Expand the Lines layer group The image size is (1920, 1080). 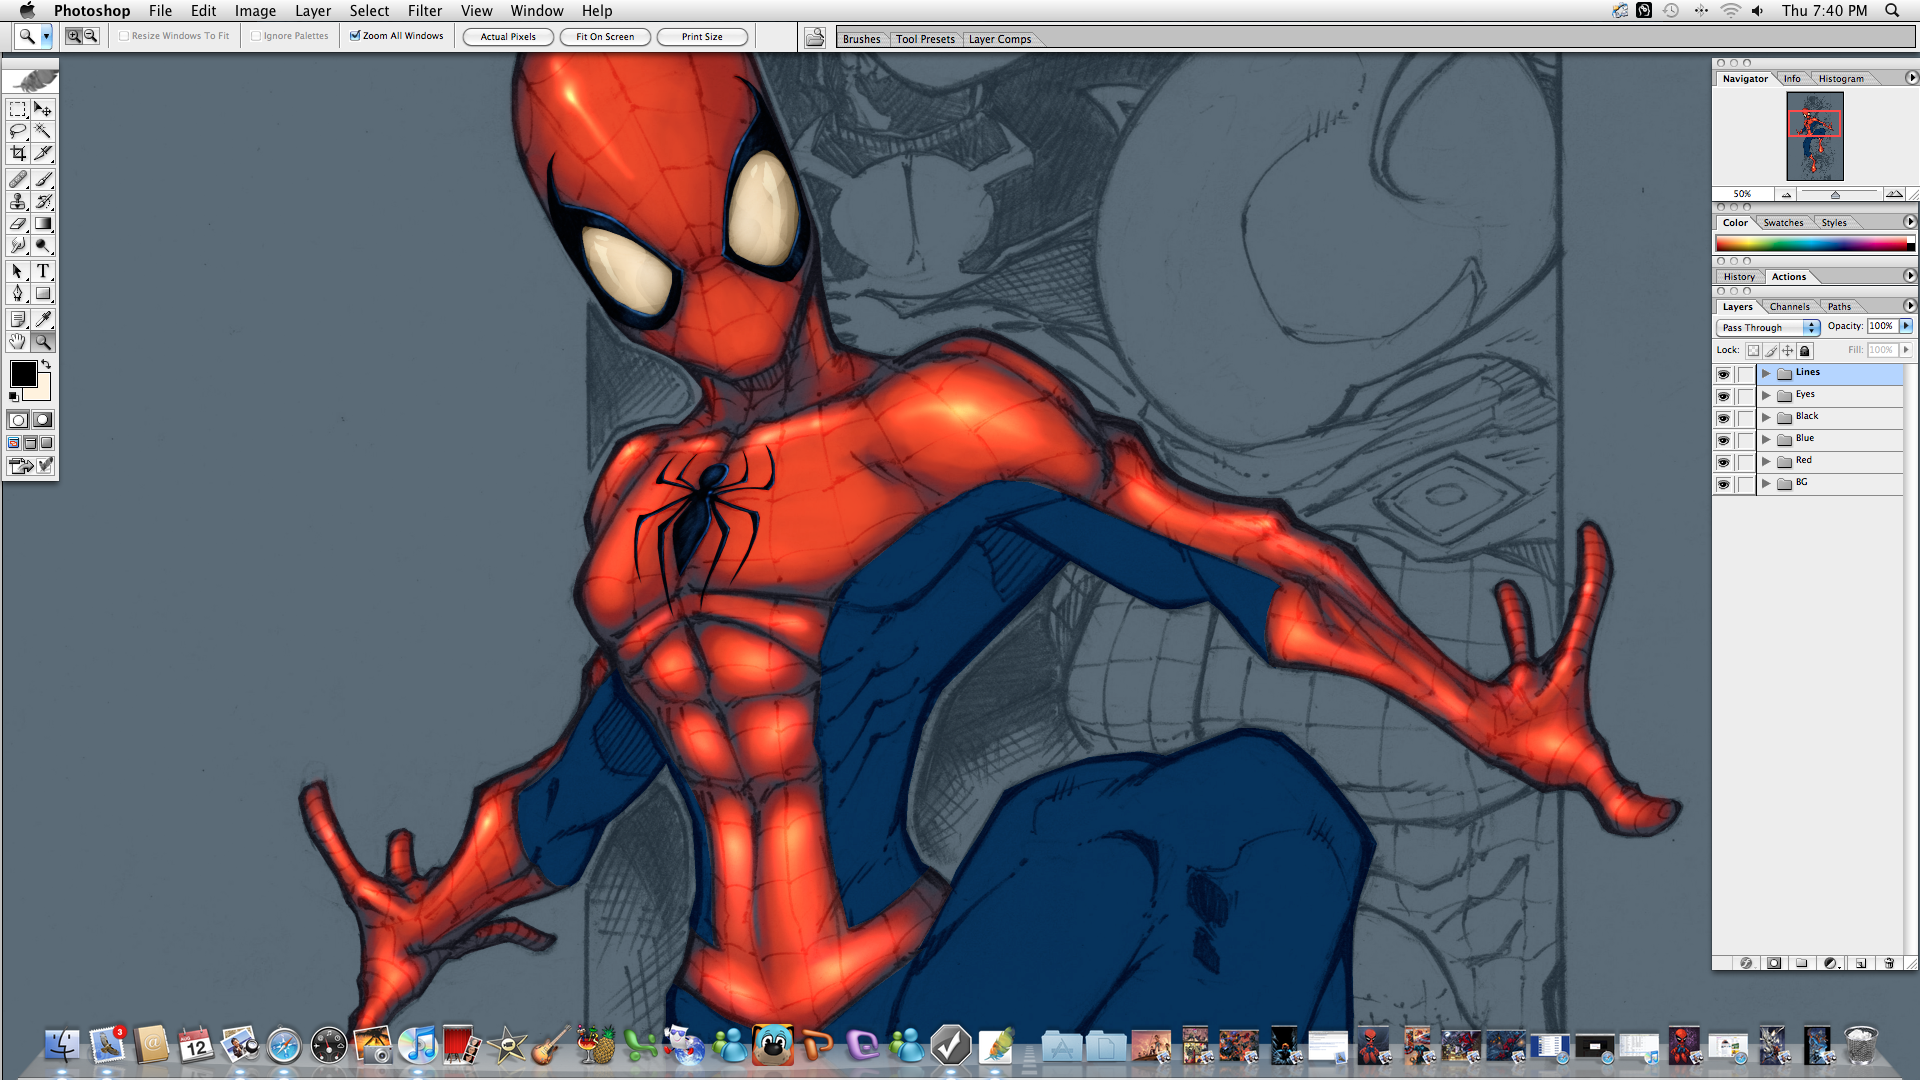click(x=1766, y=374)
